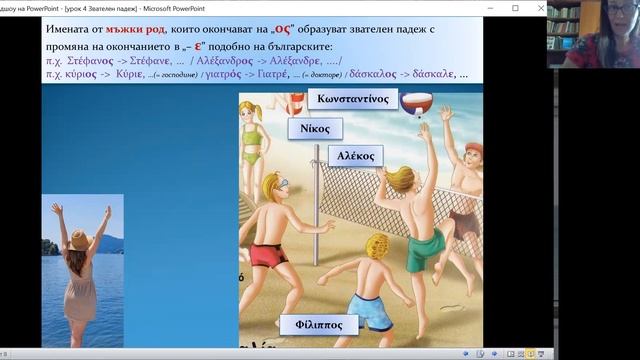Click the example Στέφανος -> Στέφανε
Screen dimensions: 640x360
click(x=118, y=61)
